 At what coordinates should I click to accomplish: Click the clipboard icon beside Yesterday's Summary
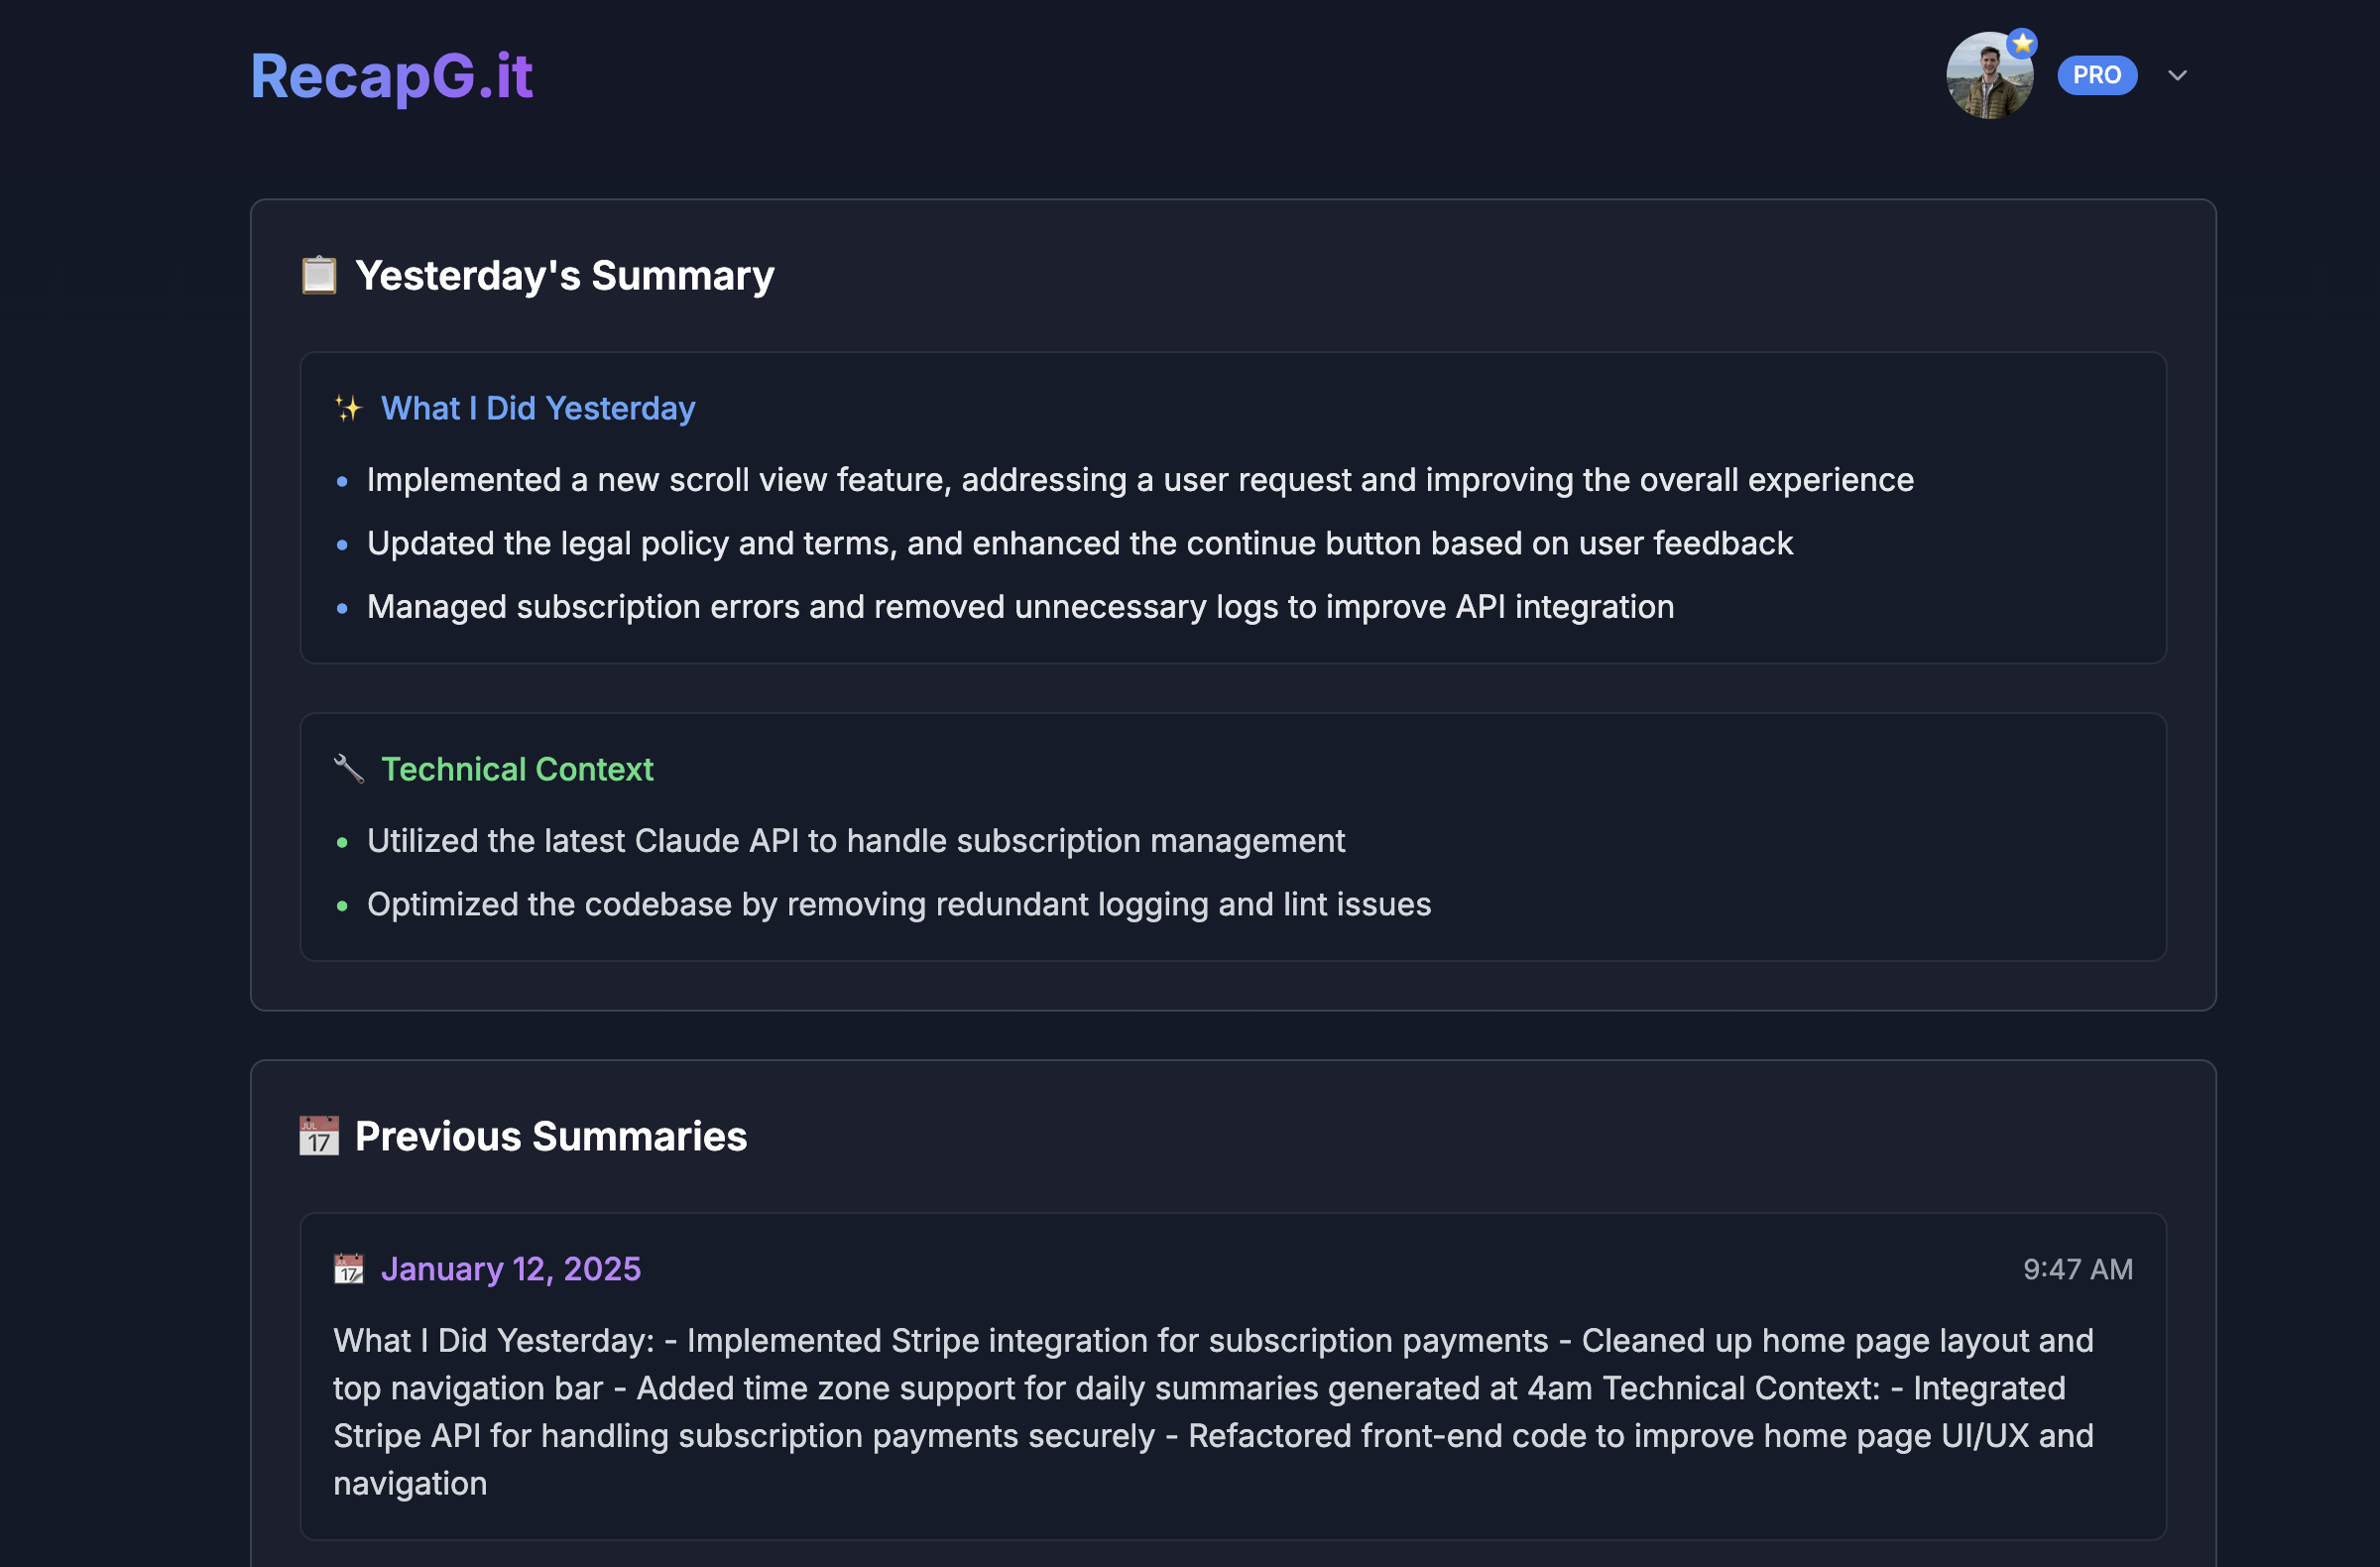[319, 275]
